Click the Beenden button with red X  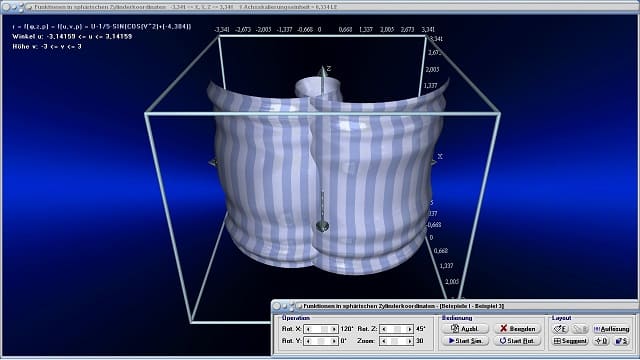[517, 329]
